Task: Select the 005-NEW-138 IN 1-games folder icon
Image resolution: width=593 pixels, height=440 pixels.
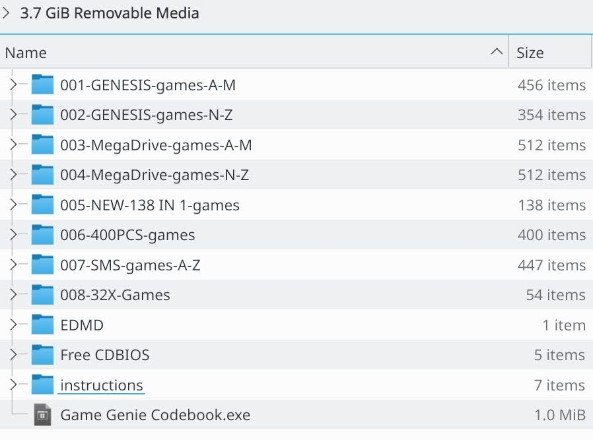Action: point(42,205)
